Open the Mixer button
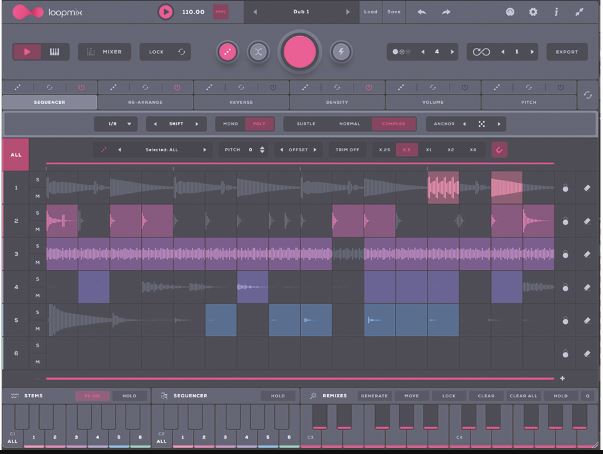 pyautogui.click(x=104, y=52)
